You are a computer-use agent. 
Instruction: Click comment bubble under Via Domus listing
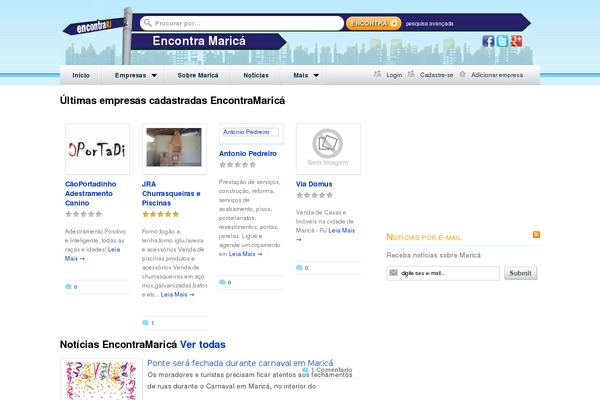(299, 268)
